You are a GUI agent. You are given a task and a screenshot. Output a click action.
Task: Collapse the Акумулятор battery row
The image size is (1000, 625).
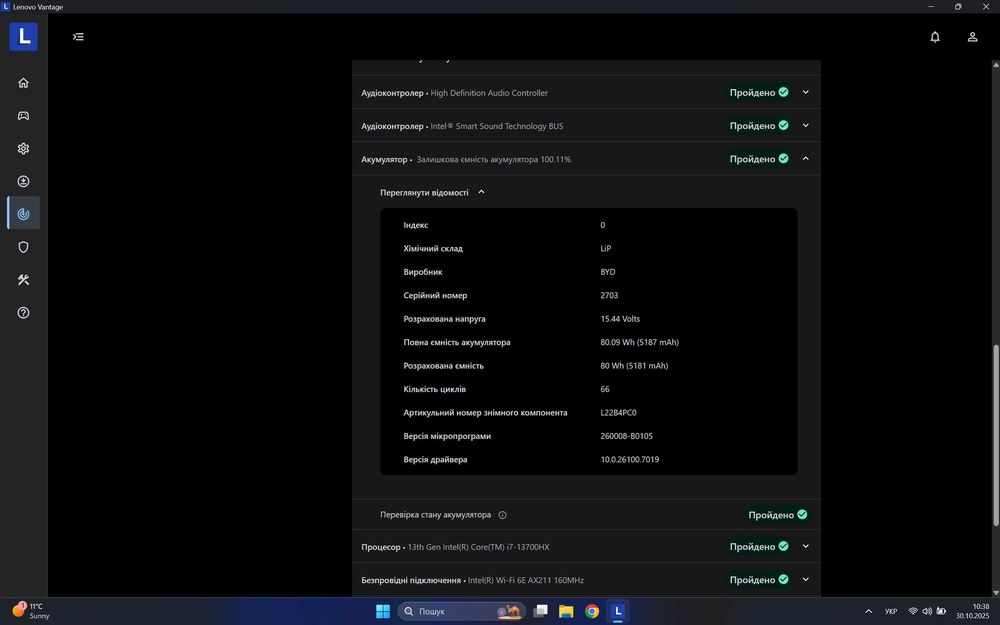(805, 159)
